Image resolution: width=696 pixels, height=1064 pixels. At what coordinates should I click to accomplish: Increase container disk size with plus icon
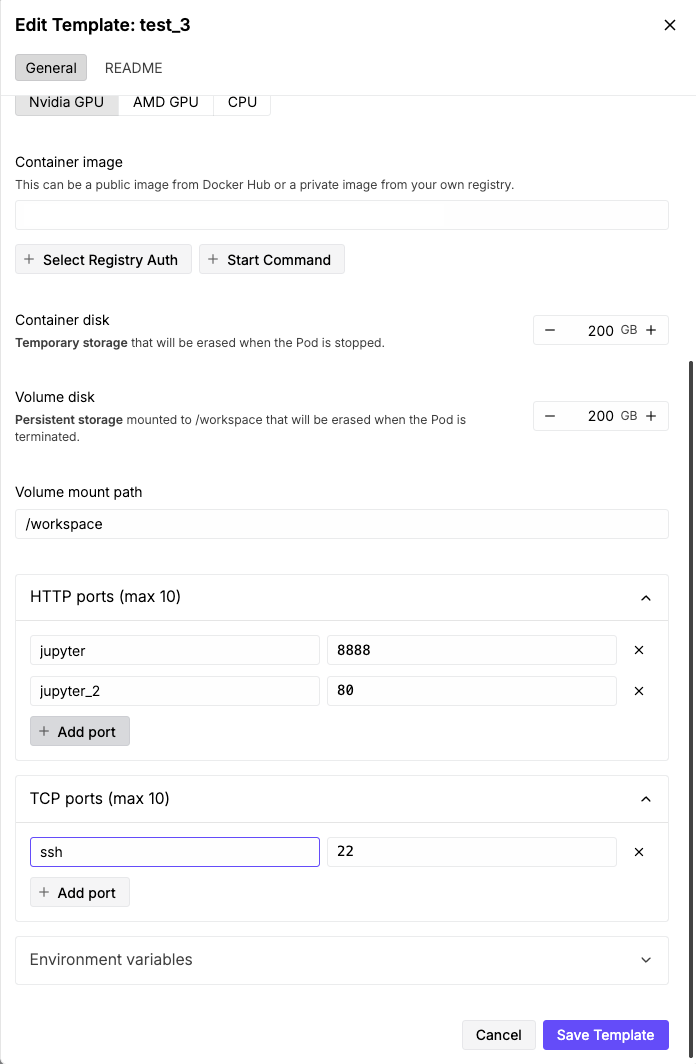651,330
